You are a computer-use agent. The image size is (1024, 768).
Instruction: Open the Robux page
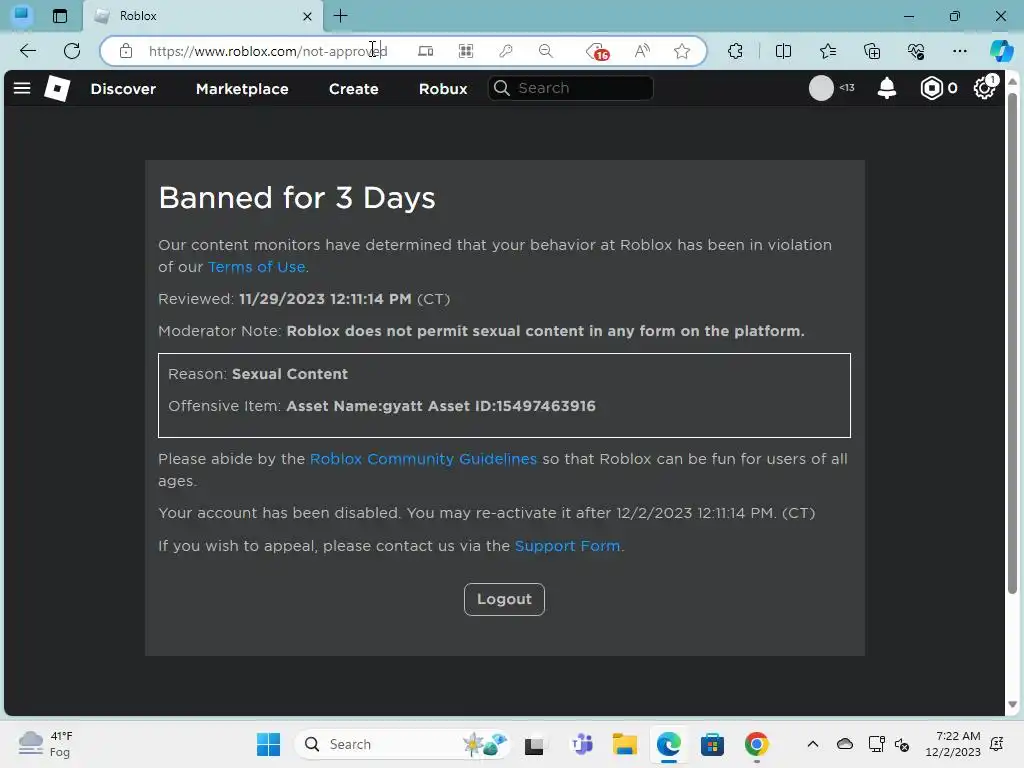tap(443, 89)
